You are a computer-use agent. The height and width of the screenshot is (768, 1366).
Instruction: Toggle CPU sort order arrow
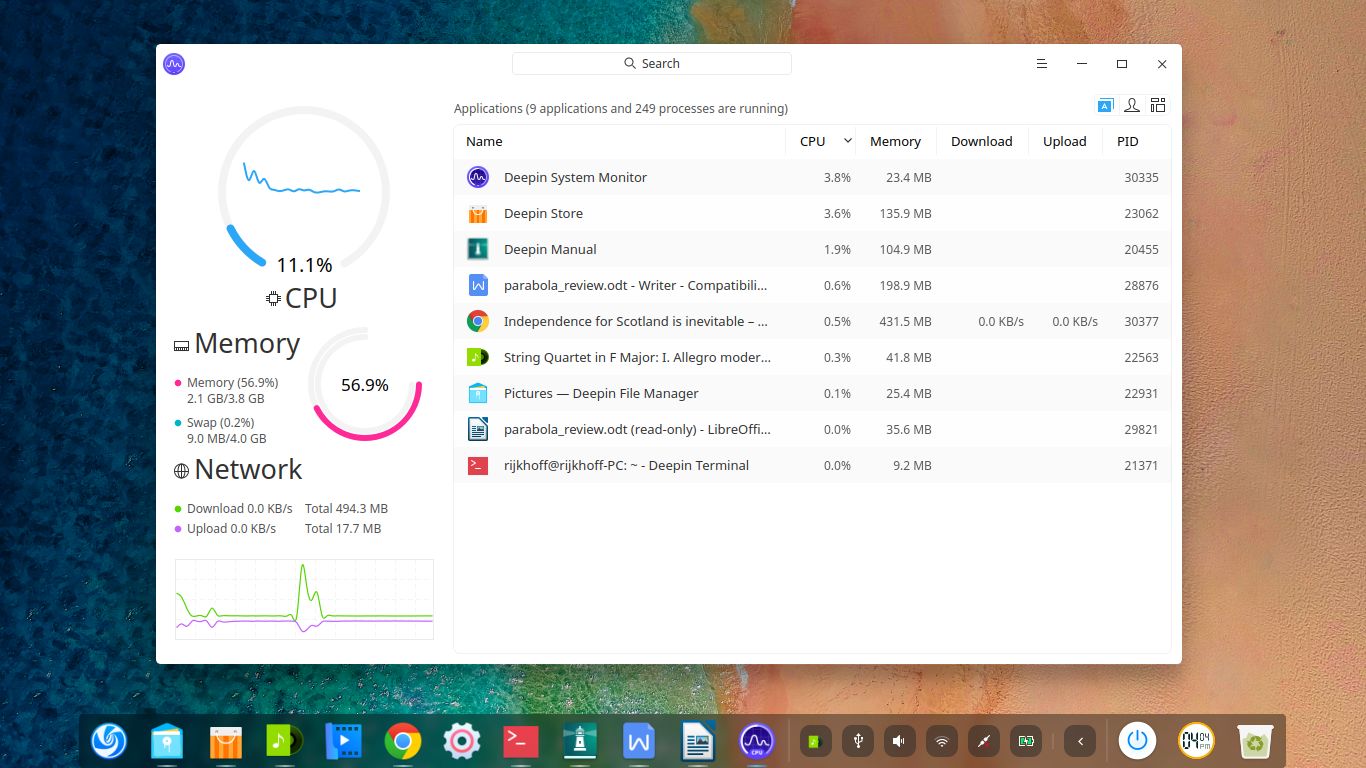click(848, 141)
